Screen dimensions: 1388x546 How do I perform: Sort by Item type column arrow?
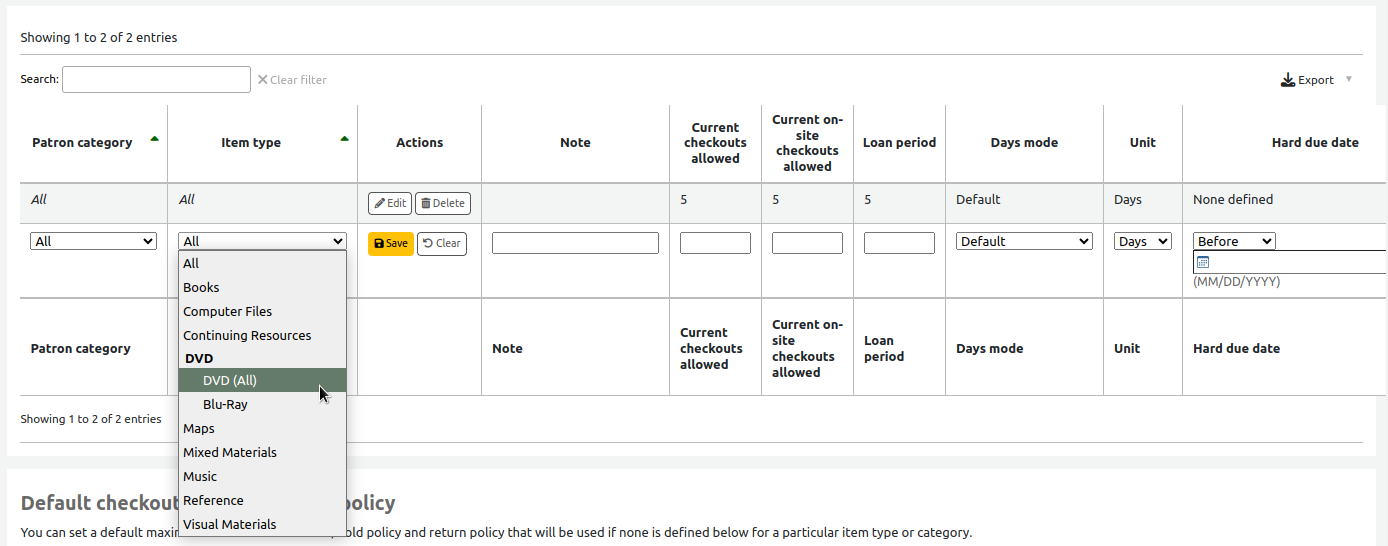tap(344, 140)
